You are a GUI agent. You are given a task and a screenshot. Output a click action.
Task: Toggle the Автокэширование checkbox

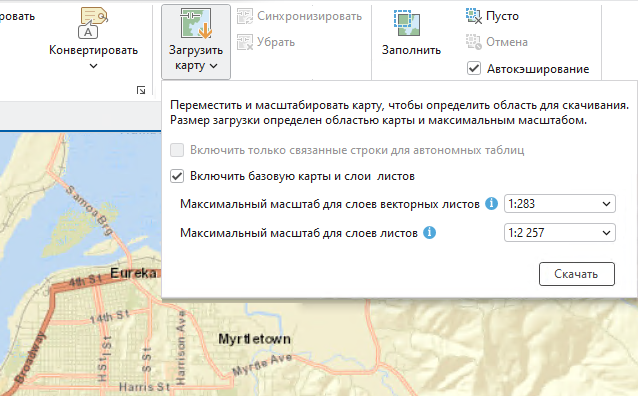(x=474, y=68)
